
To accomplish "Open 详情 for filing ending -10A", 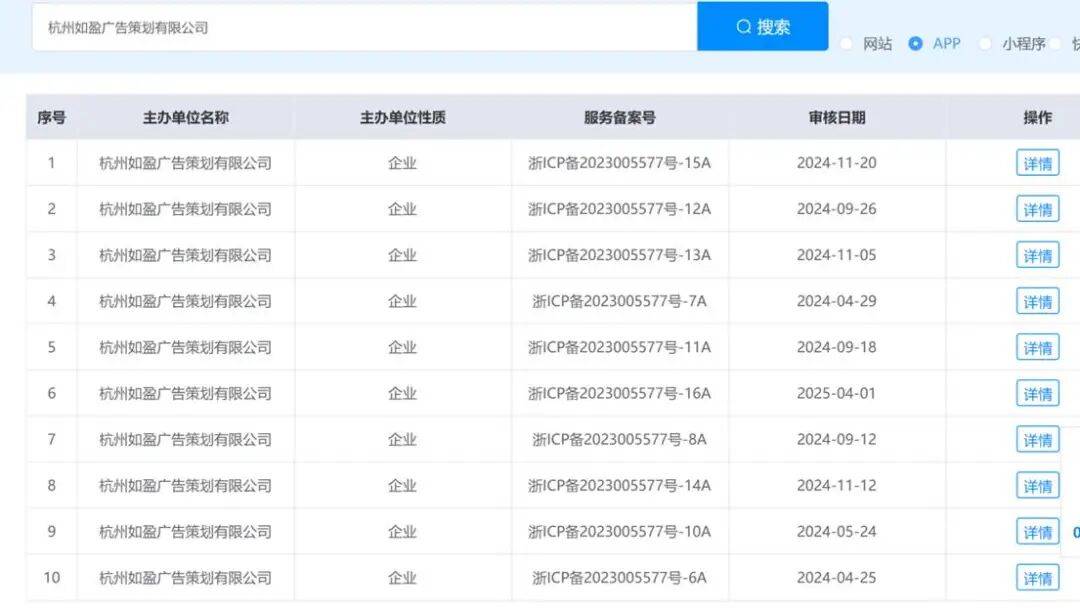I will [1037, 531].
